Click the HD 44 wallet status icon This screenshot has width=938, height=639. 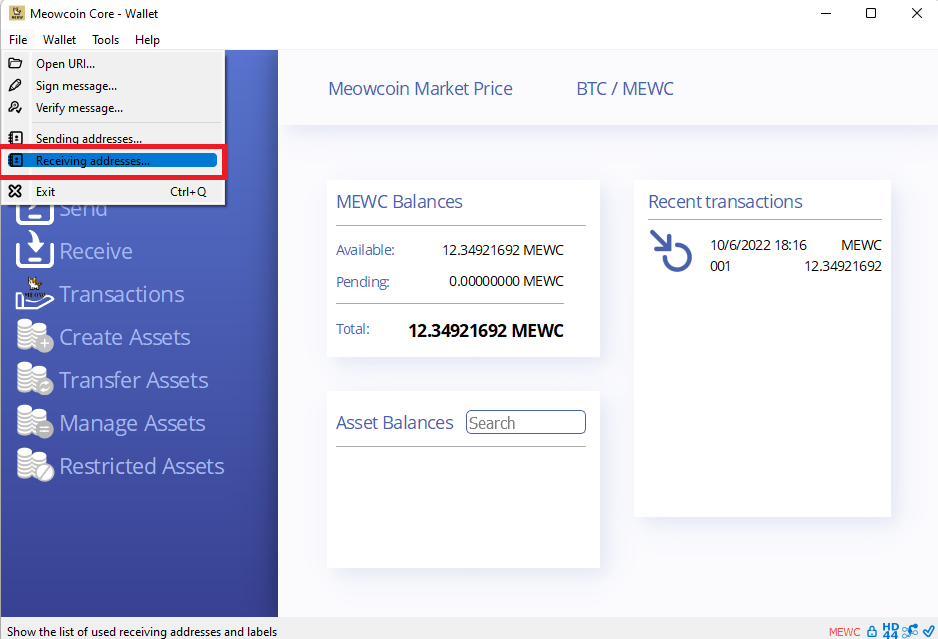point(890,631)
